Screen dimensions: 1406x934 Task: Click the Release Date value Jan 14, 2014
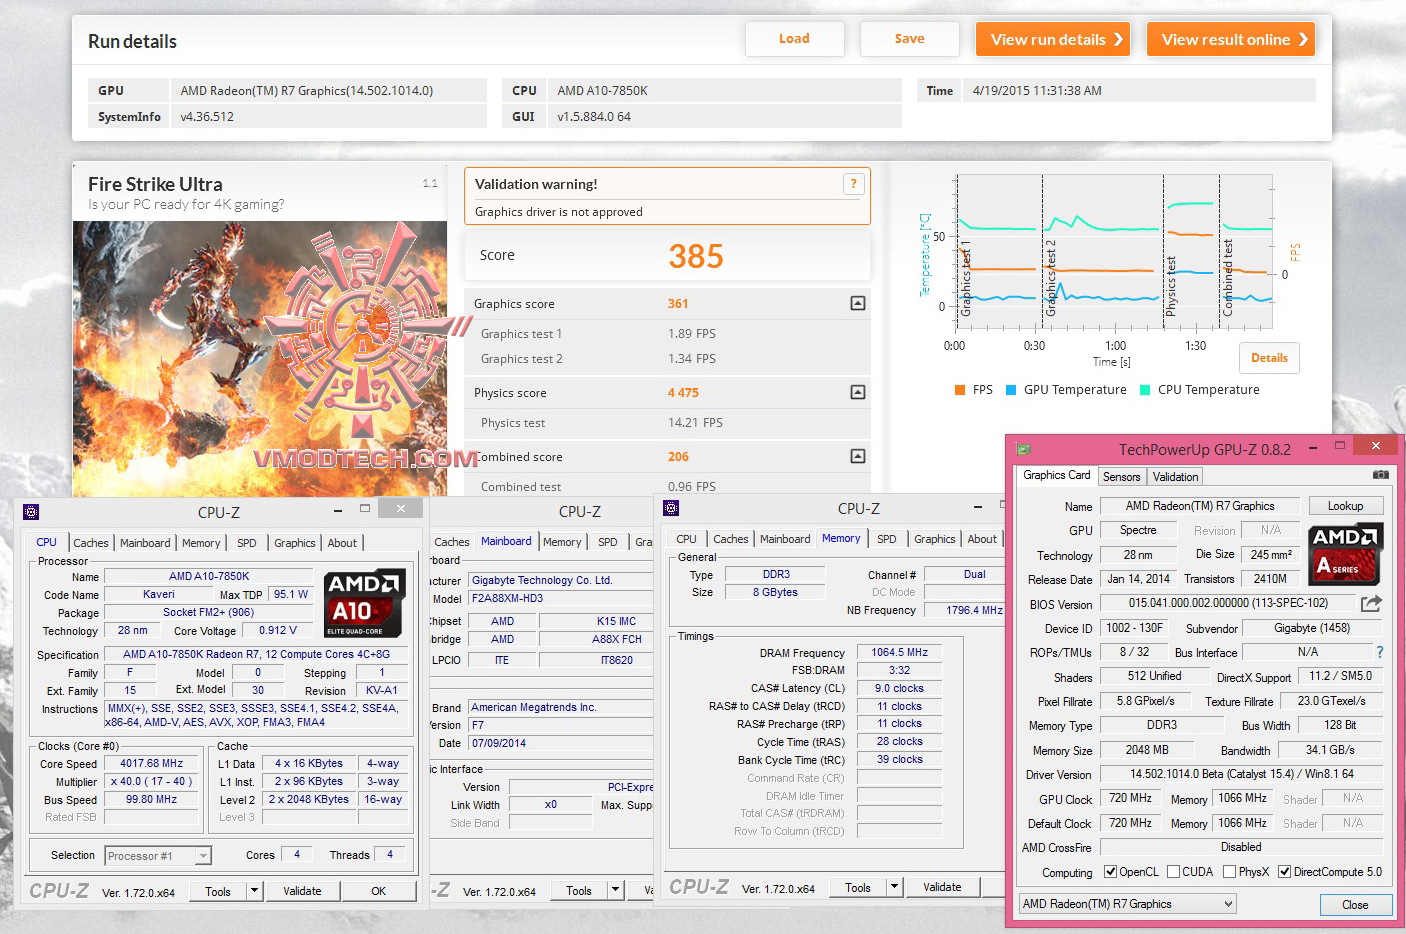pyautogui.click(x=1138, y=579)
